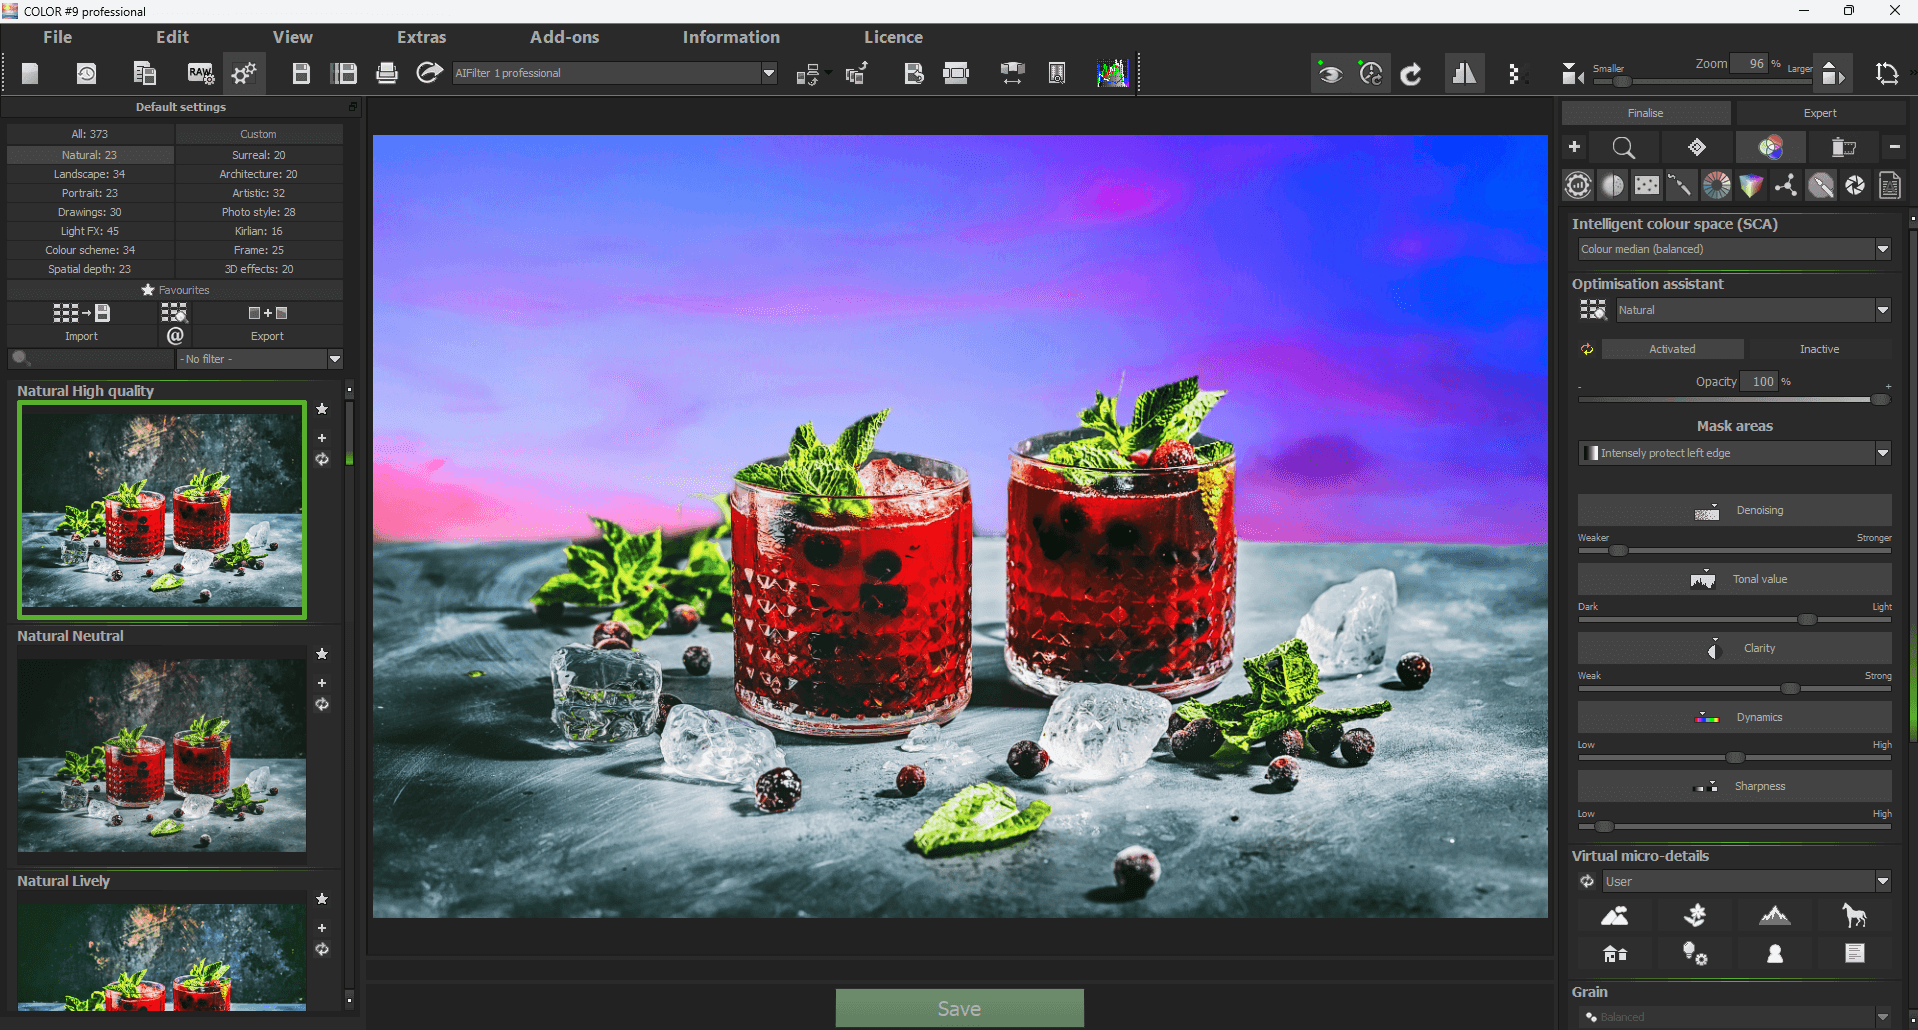1918x1030 pixels.
Task: Click the RAW module icon in the toolbar
Action: 200,73
